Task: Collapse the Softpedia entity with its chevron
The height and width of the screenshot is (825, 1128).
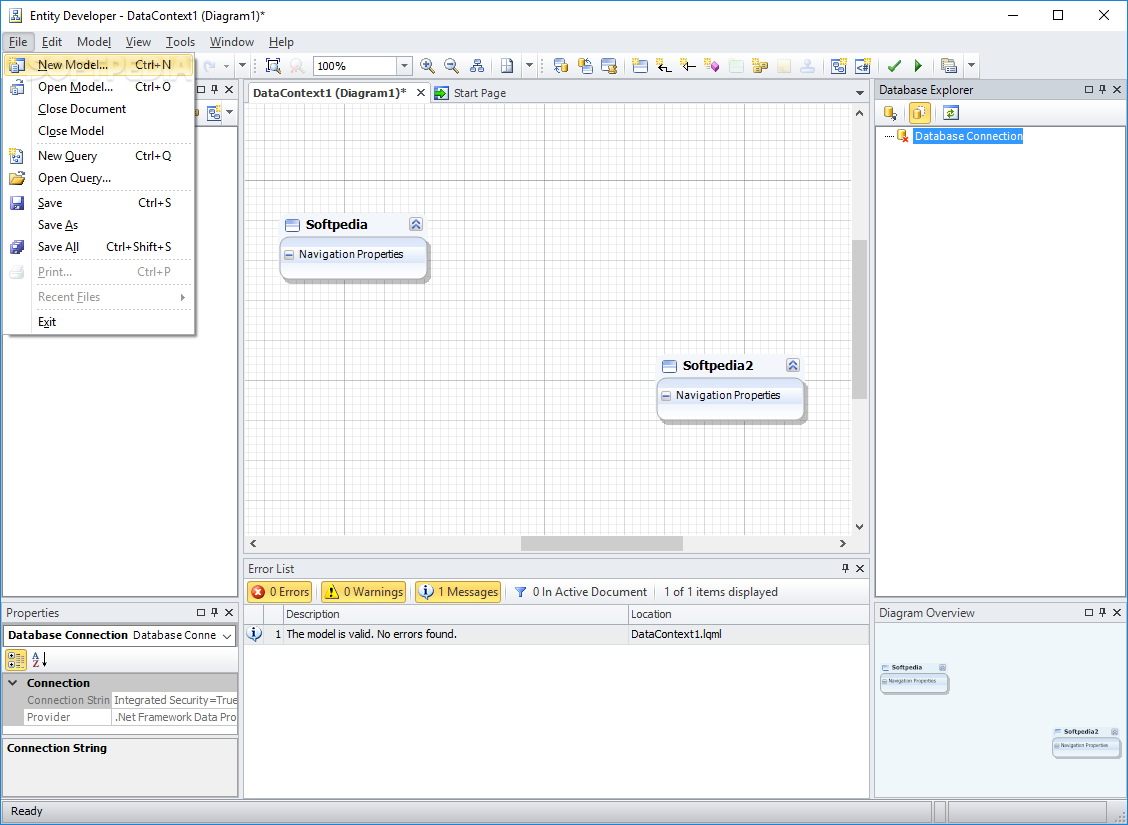Action: tap(415, 223)
